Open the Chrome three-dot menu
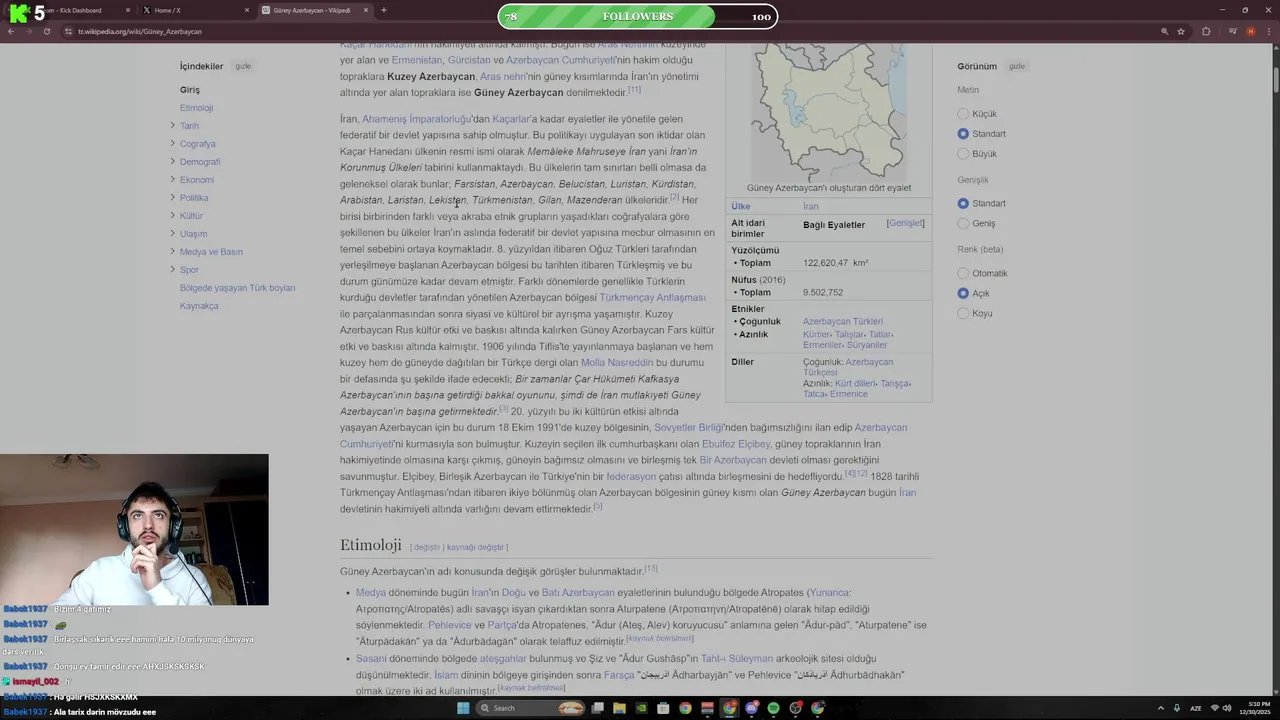The height and width of the screenshot is (720, 1280). (x=1269, y=31)
